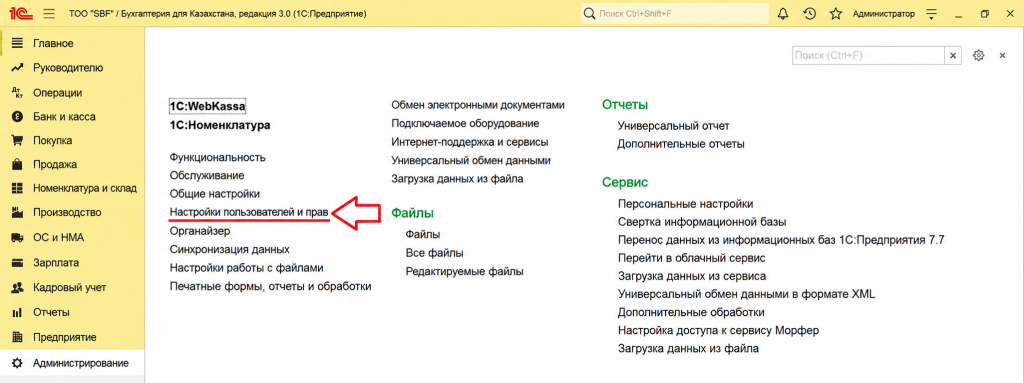The width and height of the screenshot is (1024, 383).
Task: Open Дополнительные отчеты
Action: [x=681, y=144]
